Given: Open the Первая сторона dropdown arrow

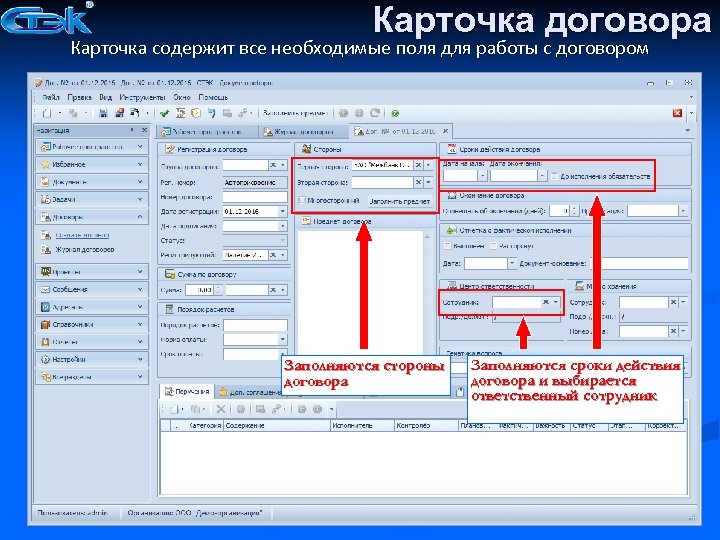Looking at the screenshot, I should pyautogui.click(x=428, y=165).
